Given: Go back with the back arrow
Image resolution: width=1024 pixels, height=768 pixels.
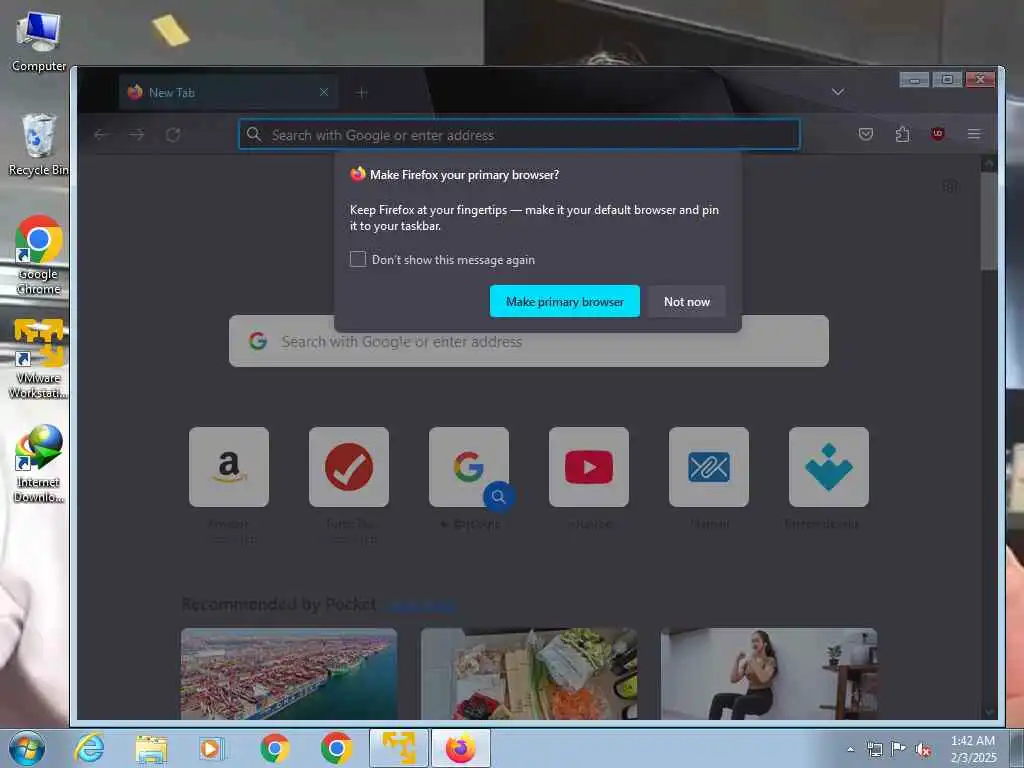Looking at the screenshot, I should [100, 135].
